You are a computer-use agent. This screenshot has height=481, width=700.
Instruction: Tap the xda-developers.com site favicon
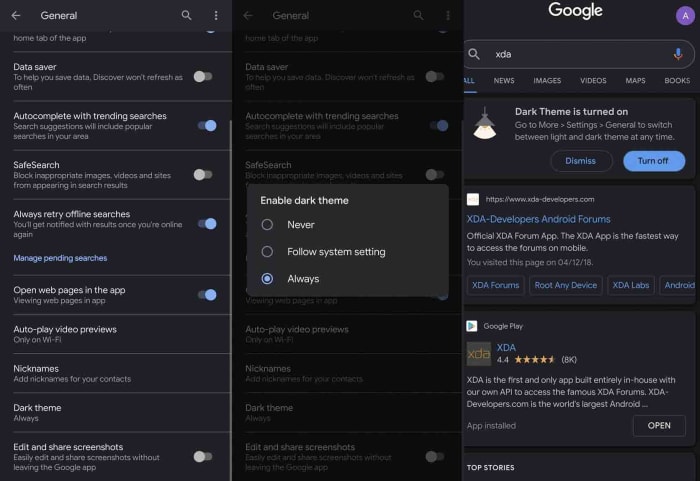point(473,199)
